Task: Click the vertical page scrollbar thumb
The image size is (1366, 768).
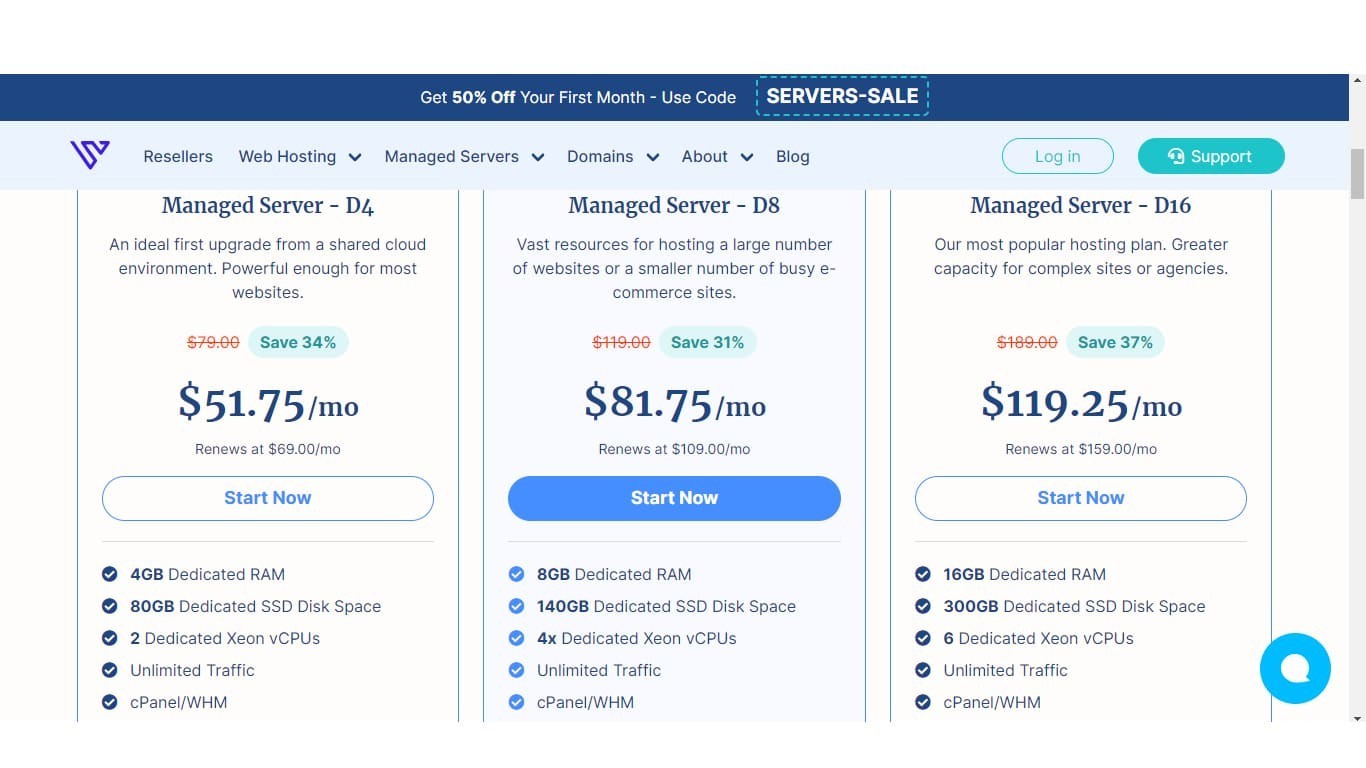Action: point(1357,174)
